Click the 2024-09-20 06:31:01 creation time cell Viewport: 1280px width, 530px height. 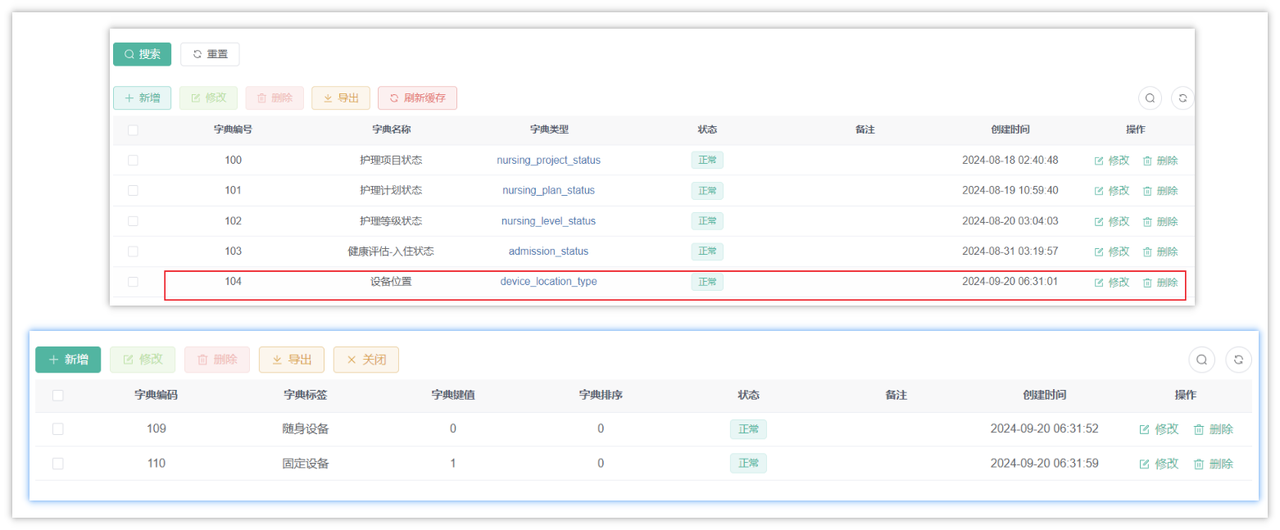[1010, 281]
